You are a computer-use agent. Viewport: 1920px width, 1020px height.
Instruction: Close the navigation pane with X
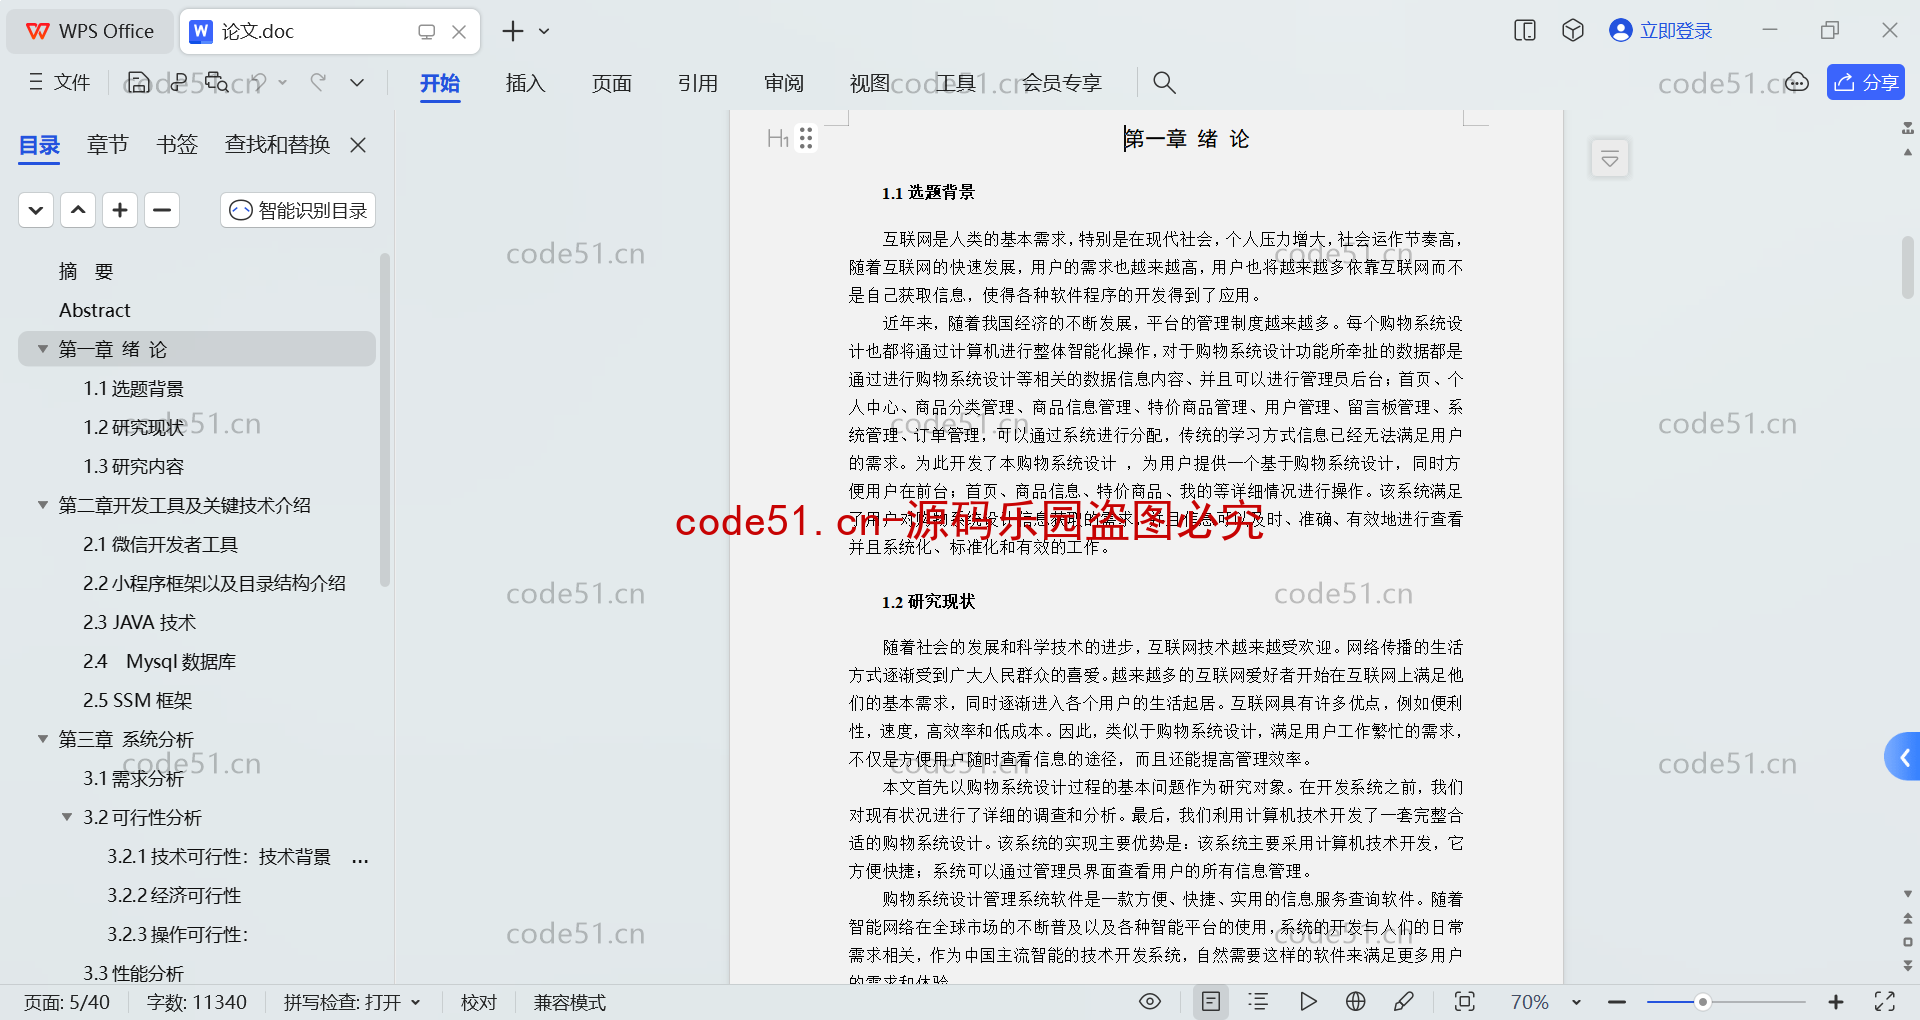click(358, 145)
